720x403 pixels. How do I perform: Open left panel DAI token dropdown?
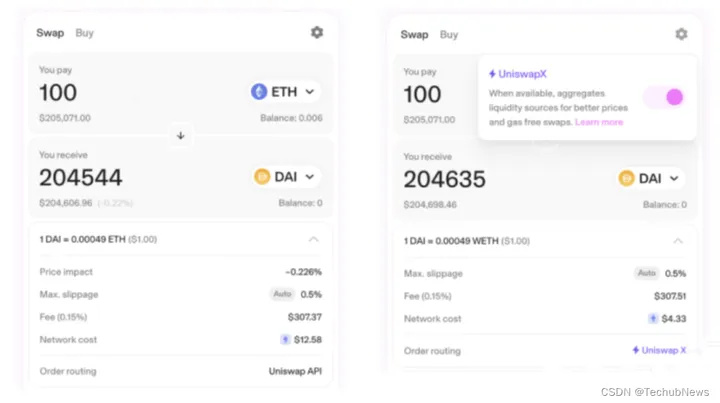click(x=286, y=177)
